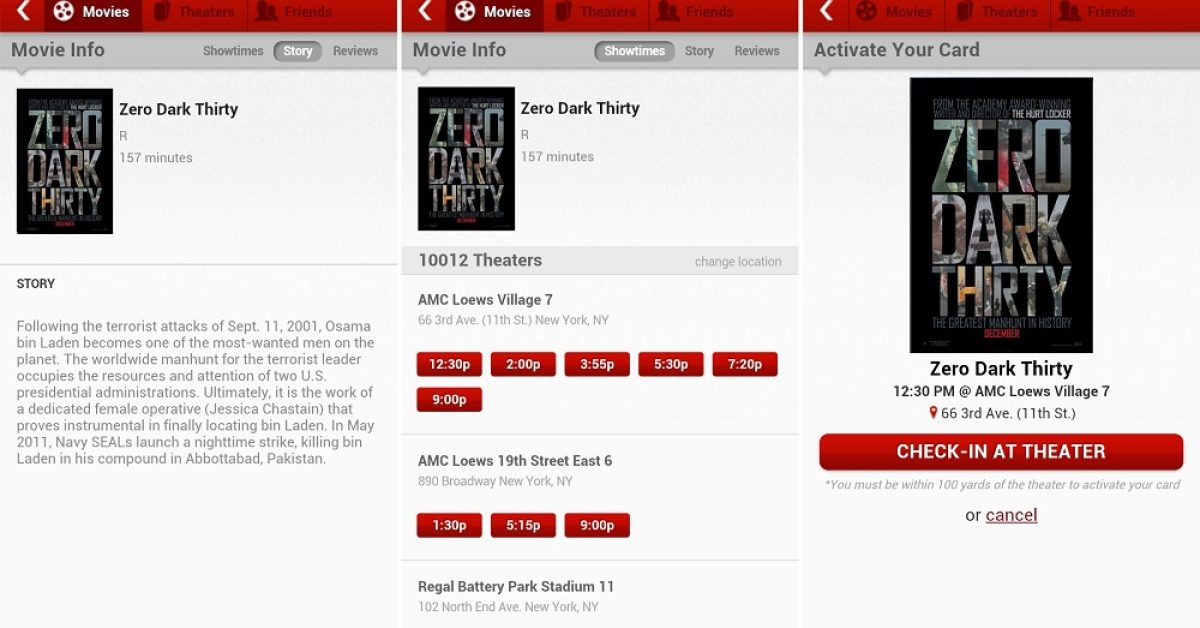Tap Friends people icon on the Activate Your Card screen

click(1069, 12)
